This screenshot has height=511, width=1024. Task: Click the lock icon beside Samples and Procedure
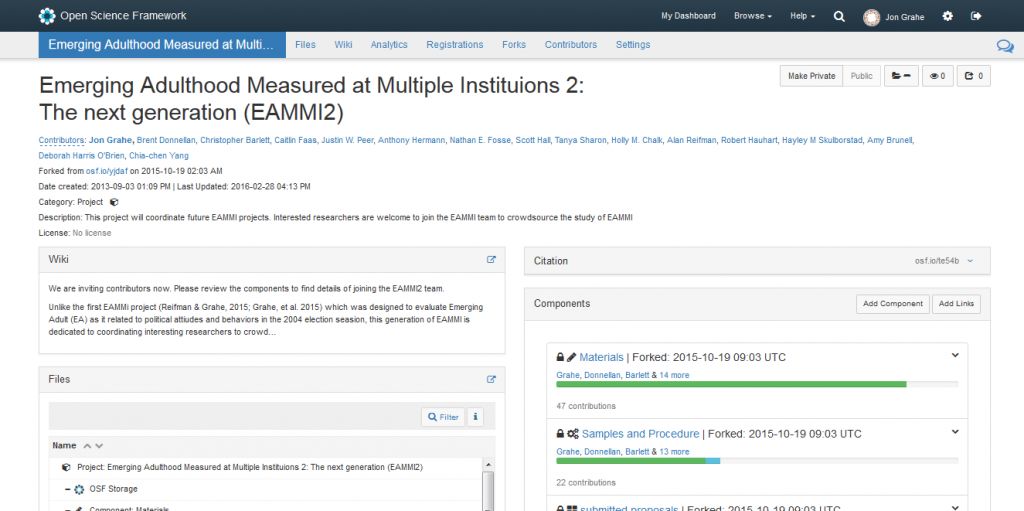(560, 434)
